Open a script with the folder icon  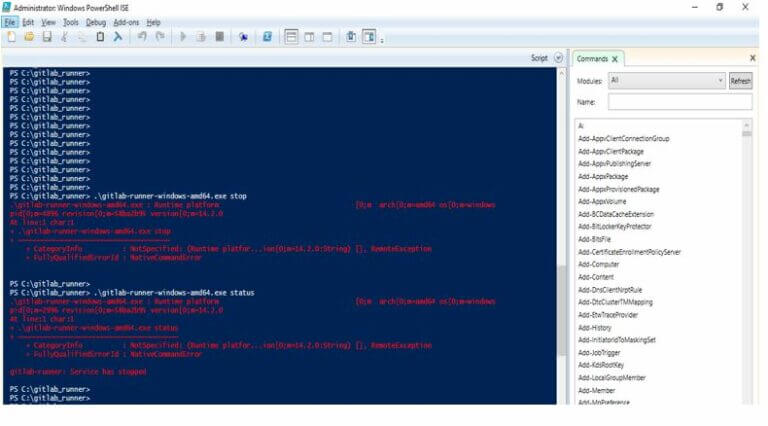click(29, 37)
